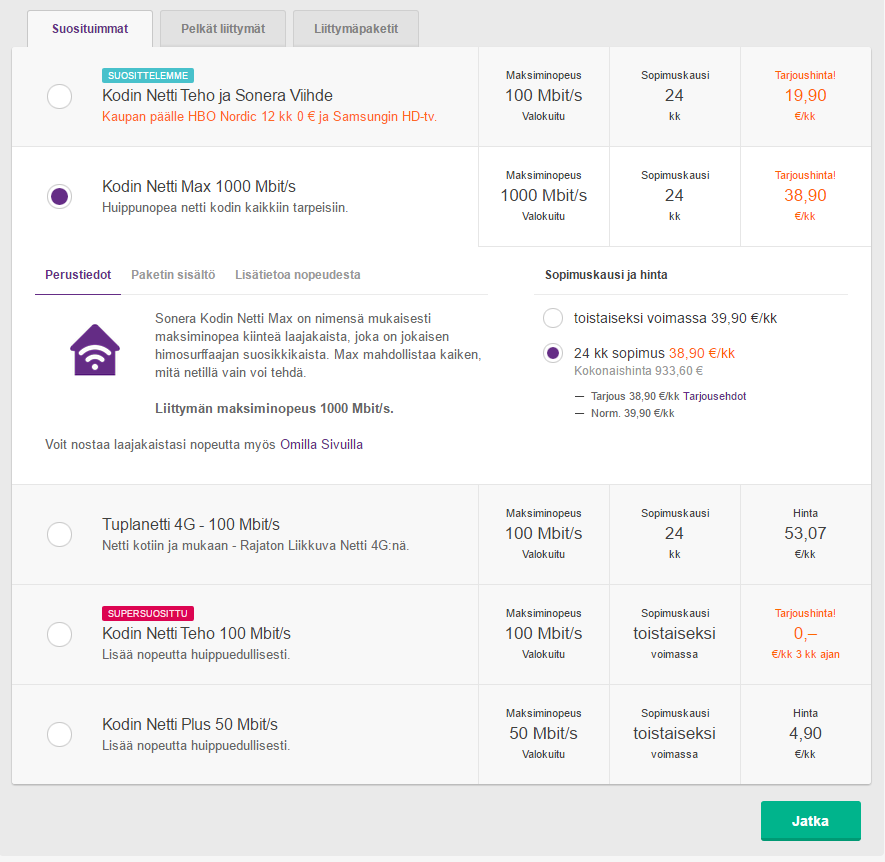Viewport: 885px width, 862px height.
Task: Open the Pelkät liittymät tab
Action: (x=223, y=29)
